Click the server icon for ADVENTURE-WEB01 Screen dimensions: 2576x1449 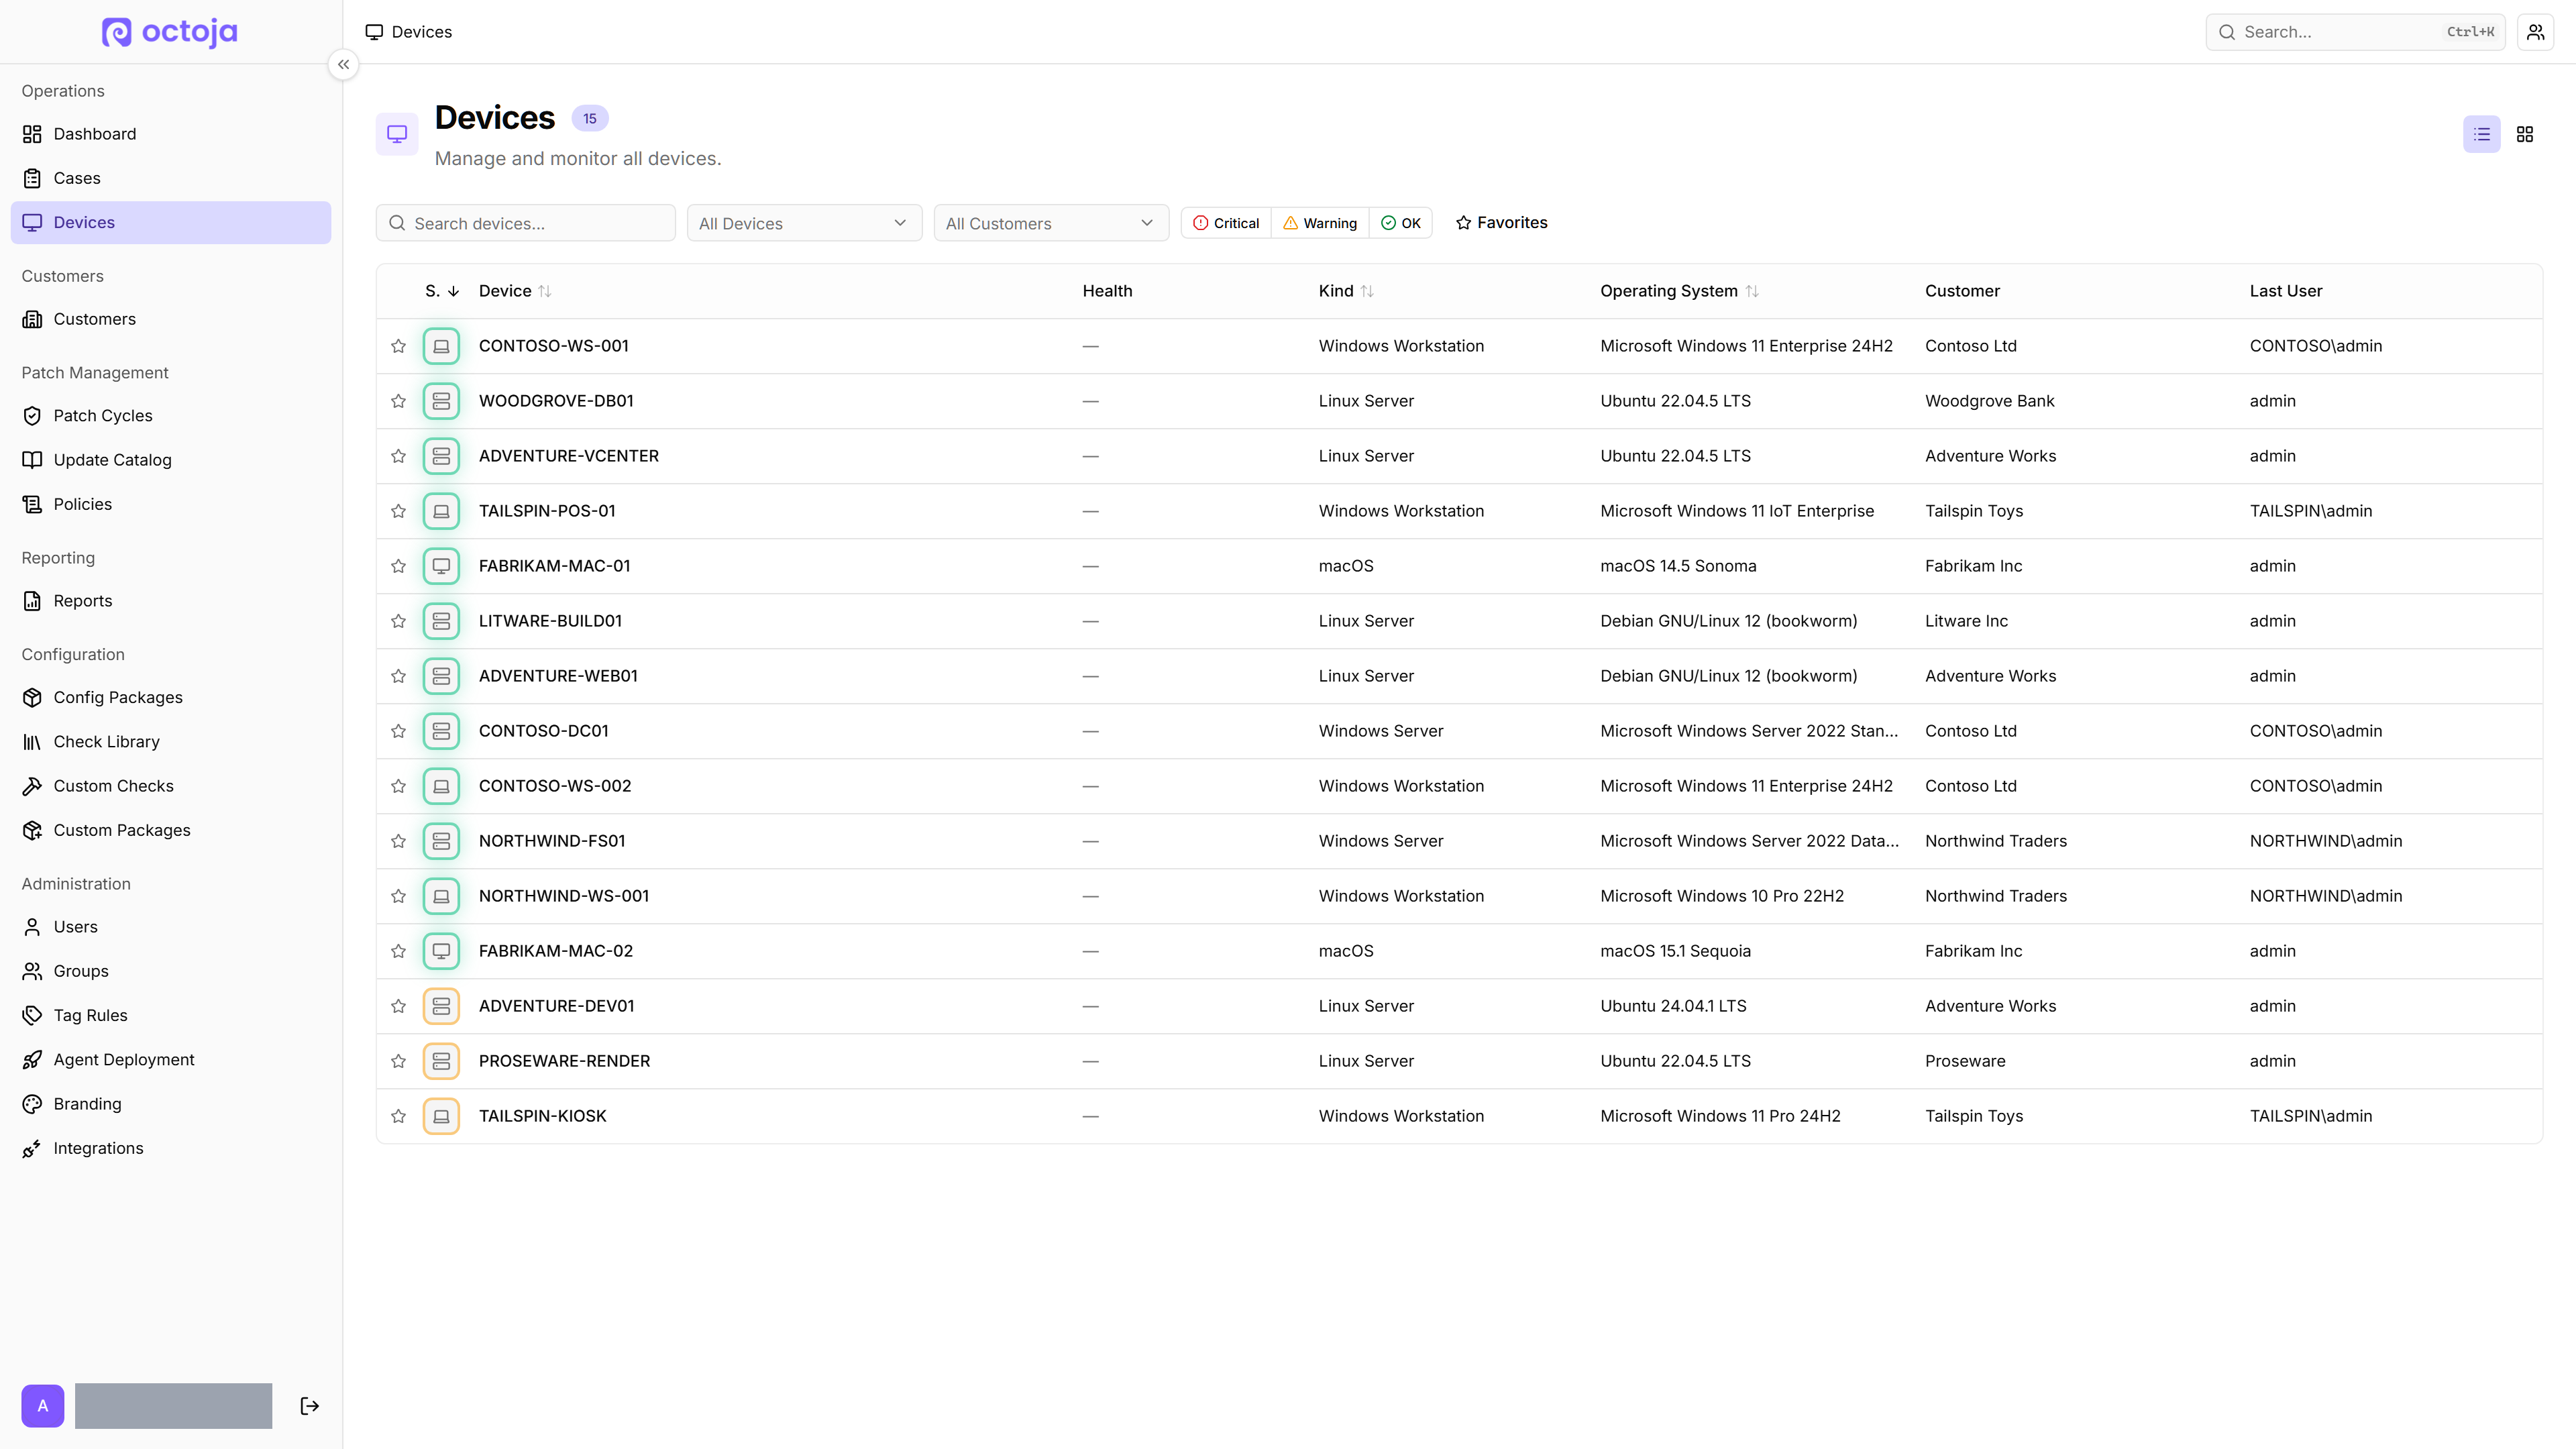(x=441, y=676)
